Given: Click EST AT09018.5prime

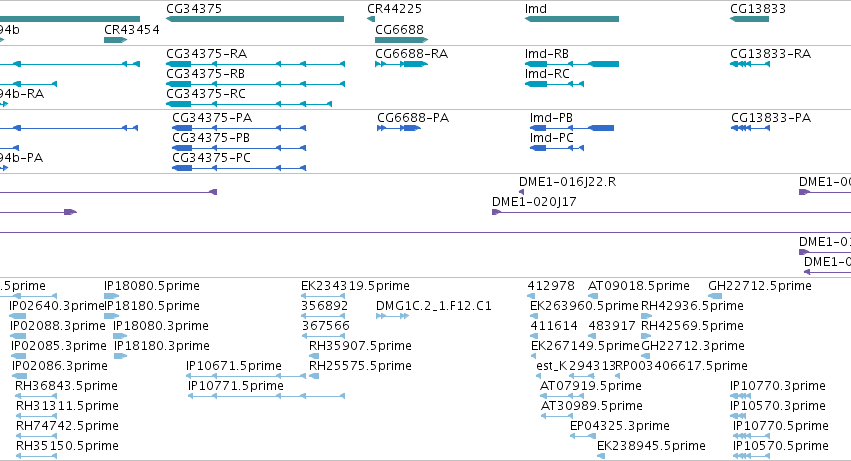Looking at the screenshot, I should pyautogui.click(x=593, y=296).
